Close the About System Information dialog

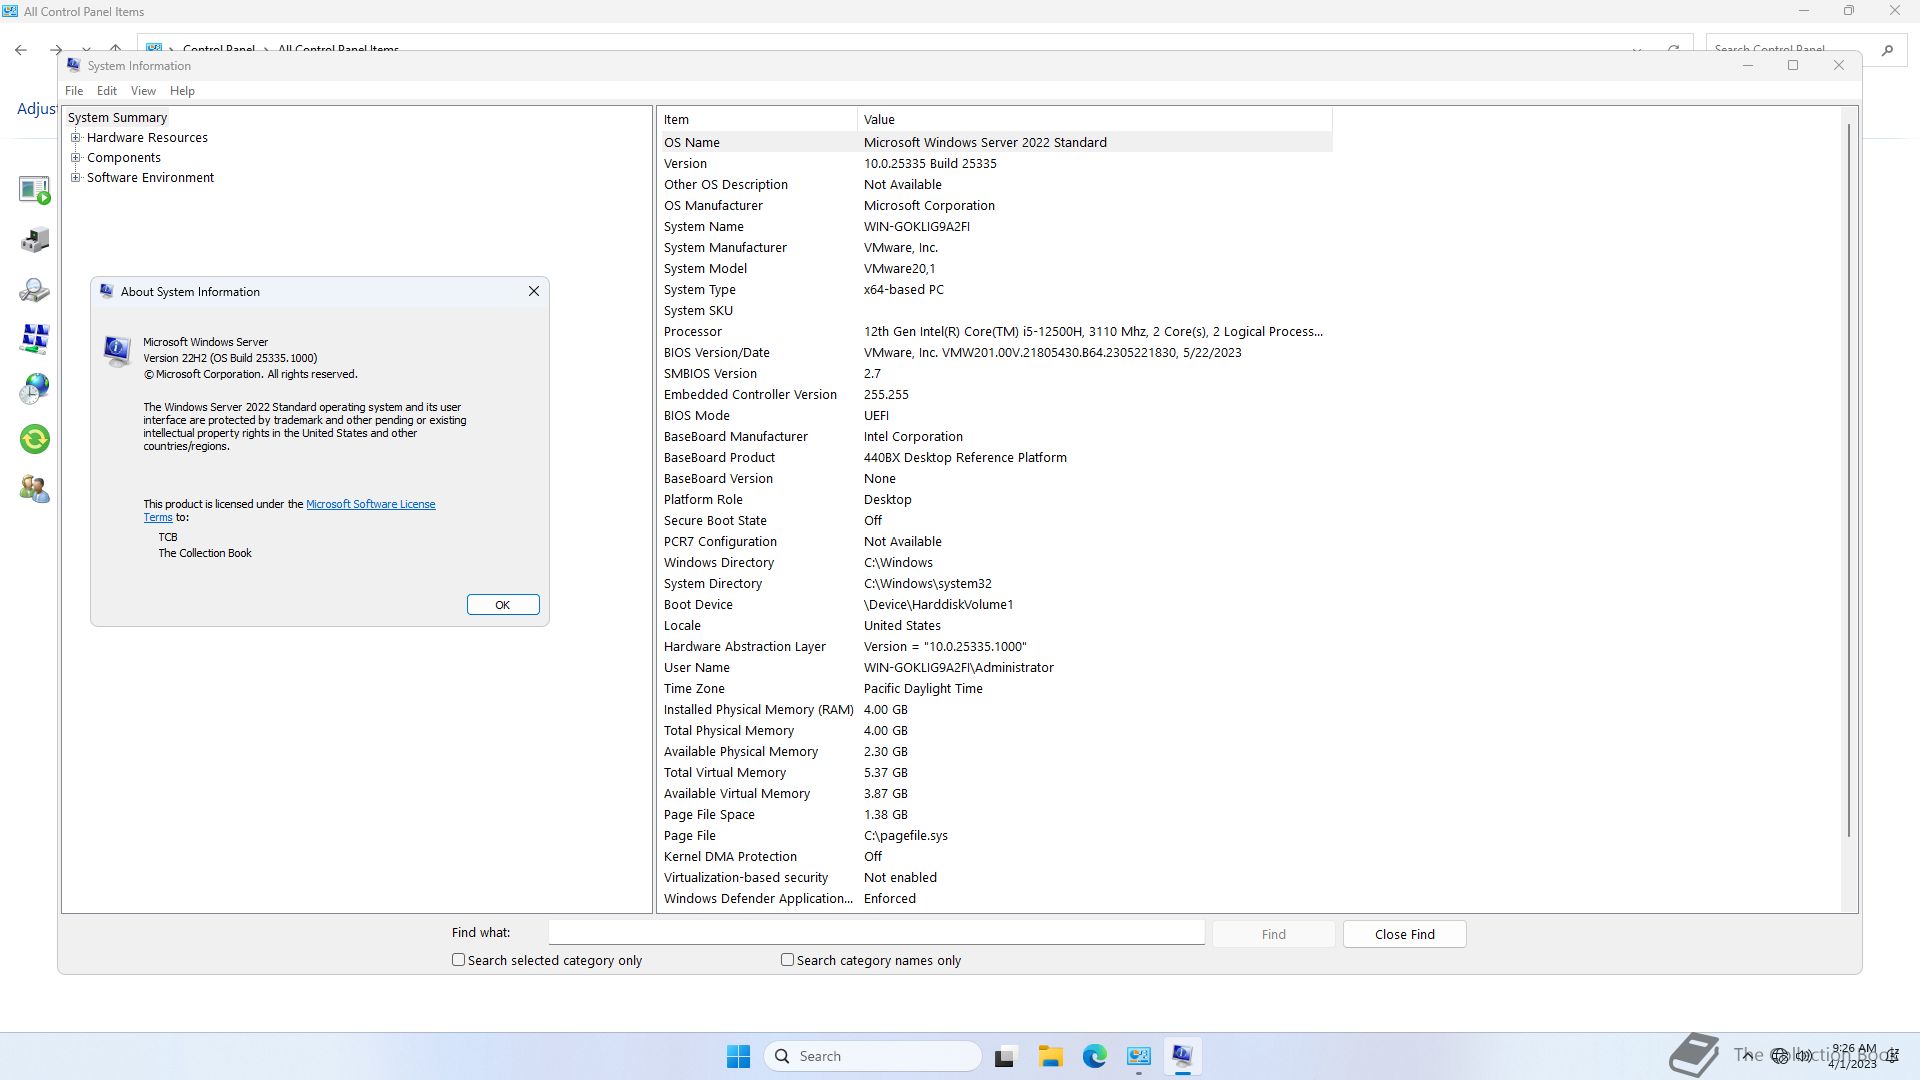pyautogui.click(x=534, y=291)
